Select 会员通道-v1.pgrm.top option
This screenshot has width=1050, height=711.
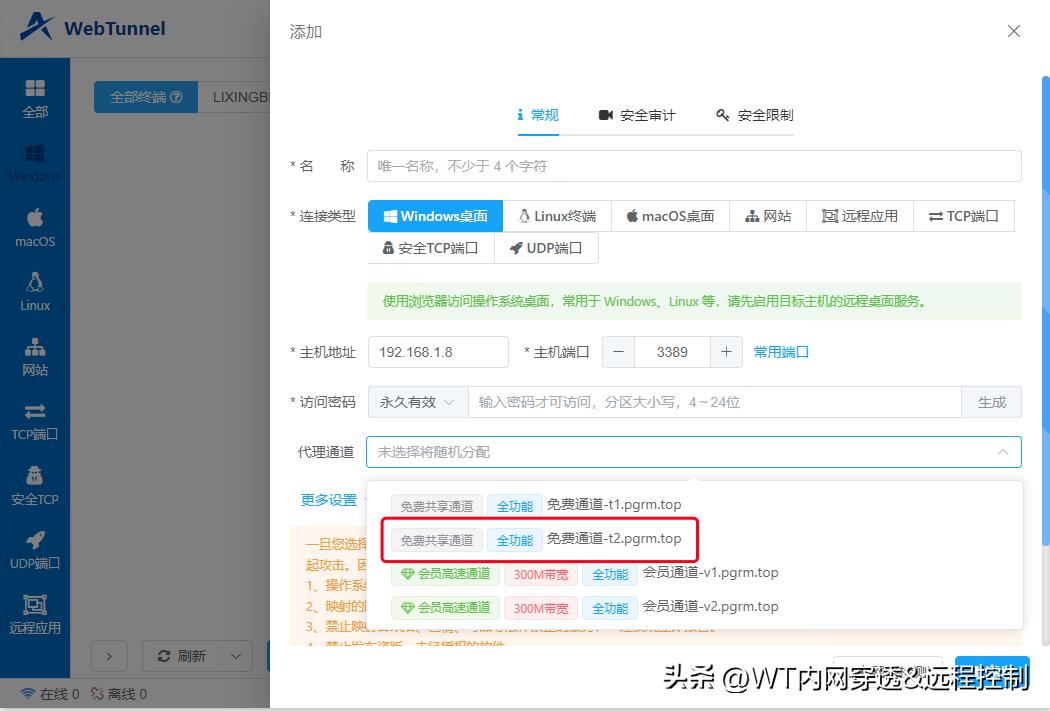pyautogui.click(x=694, y=573)
